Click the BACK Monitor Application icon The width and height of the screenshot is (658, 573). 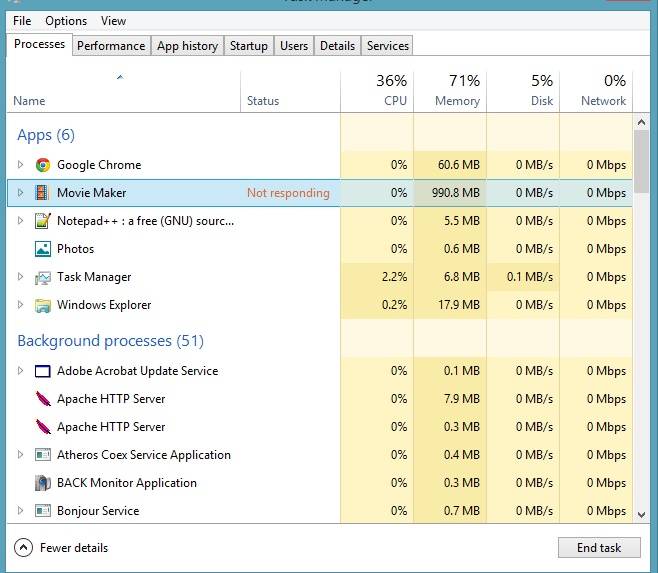pos(43,483)
